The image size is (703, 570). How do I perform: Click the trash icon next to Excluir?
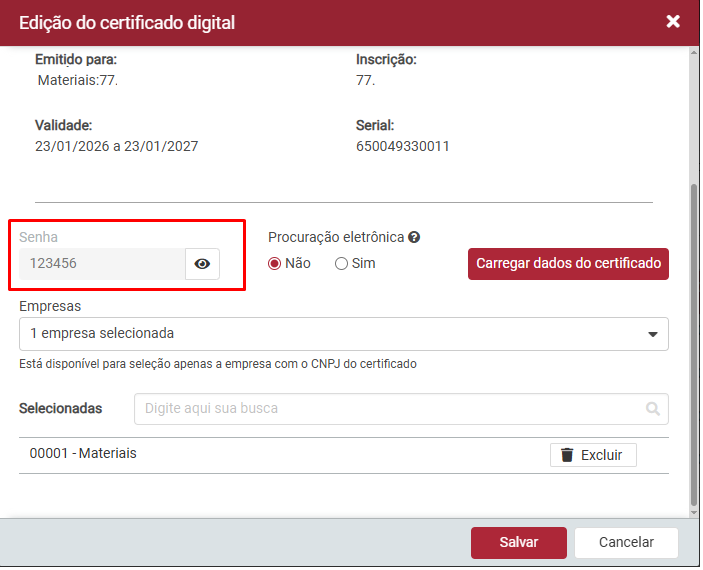pyautogui.click(x=567, y=455)
